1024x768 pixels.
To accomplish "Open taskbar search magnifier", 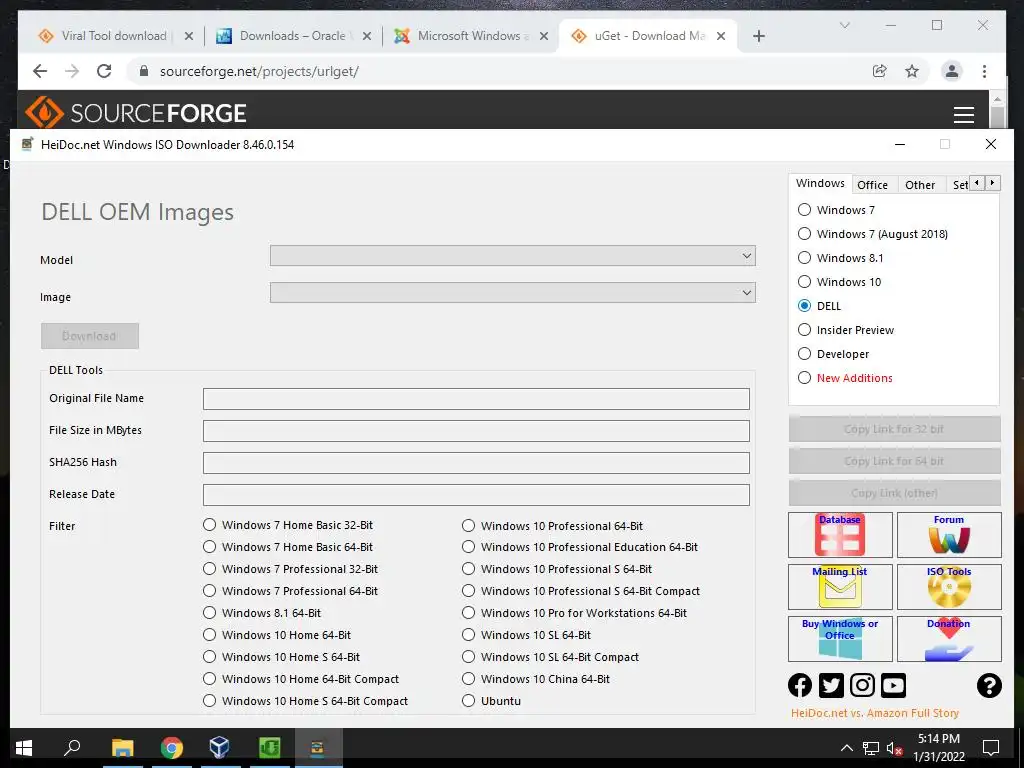I will [x=72, y=747].
